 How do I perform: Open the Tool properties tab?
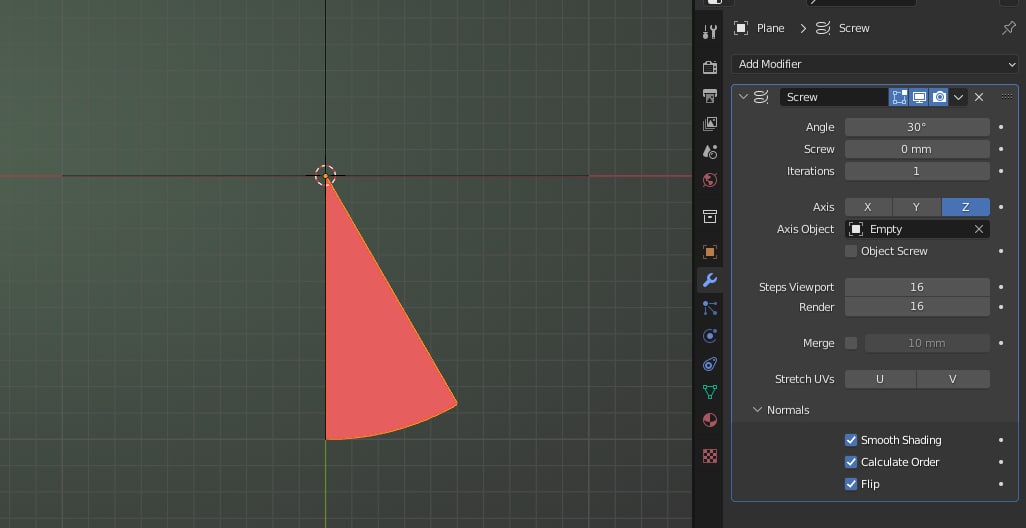pos(710,31)
